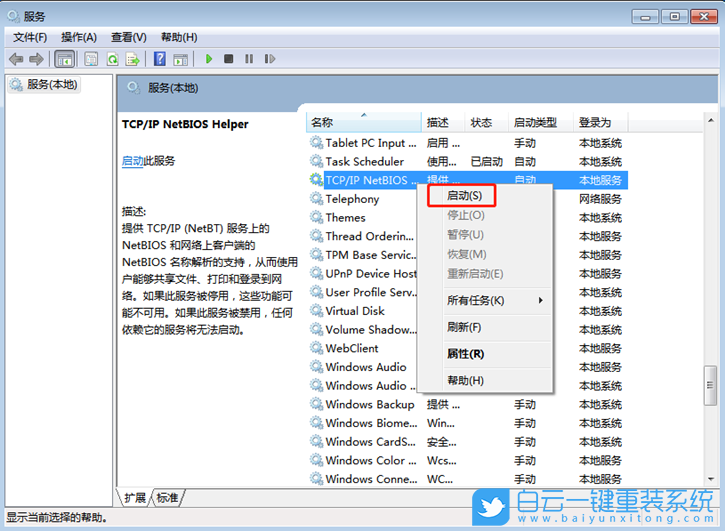Click the 启动 link to start this service
Screen dimensions: 725x531
pyautogui.click(x=132, y=161)
